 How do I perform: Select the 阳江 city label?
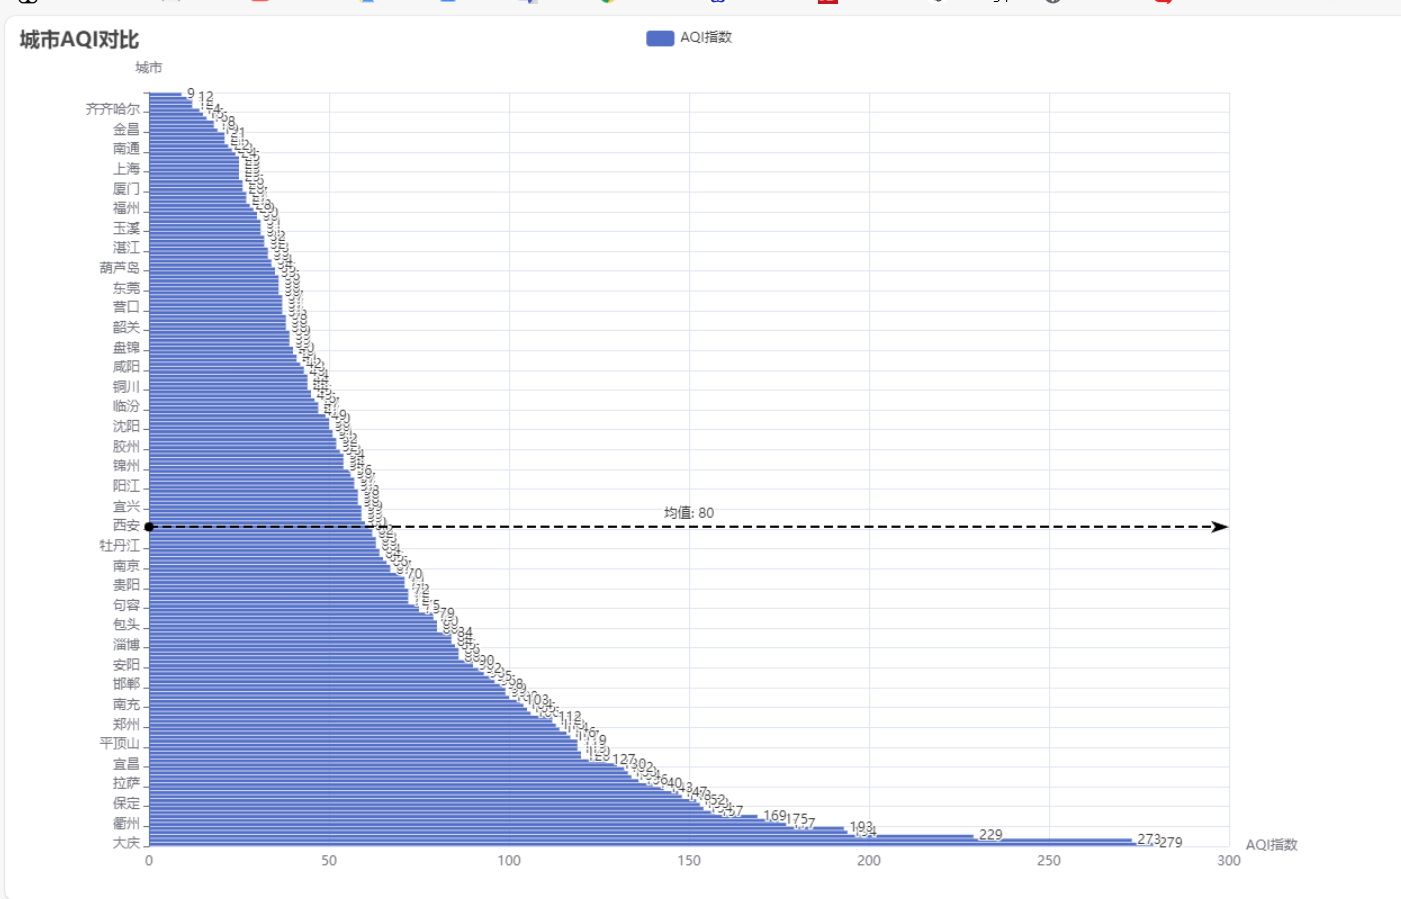[x=127, y=486]
